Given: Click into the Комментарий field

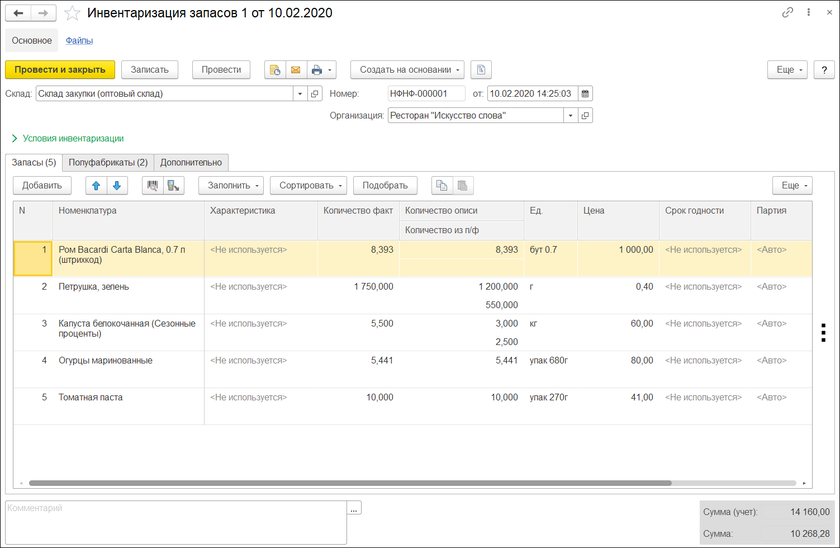Looking at the screenshot, I should [x=175, y=520].
